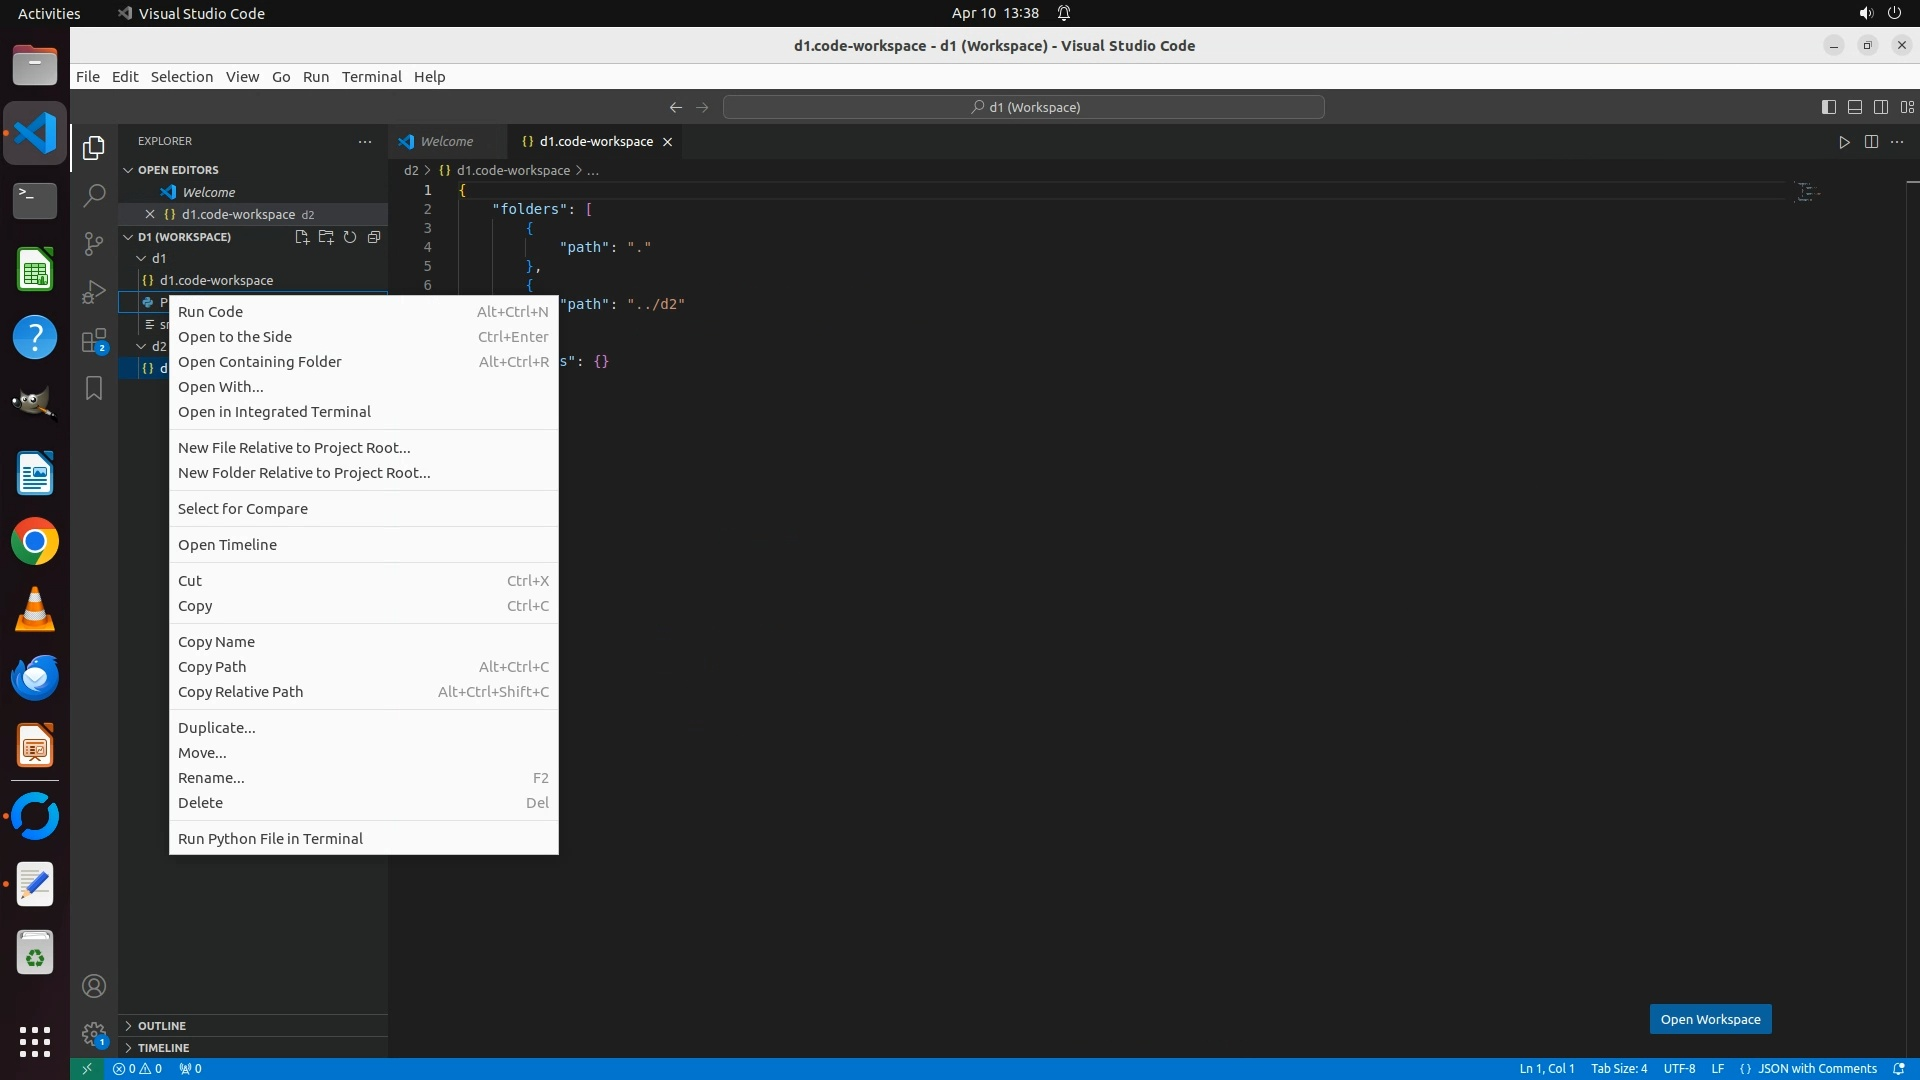Viewport: 1920px width, 1080px height.
Task: Click the Split Editor Right icon
Action: (x=1871, y=142)
